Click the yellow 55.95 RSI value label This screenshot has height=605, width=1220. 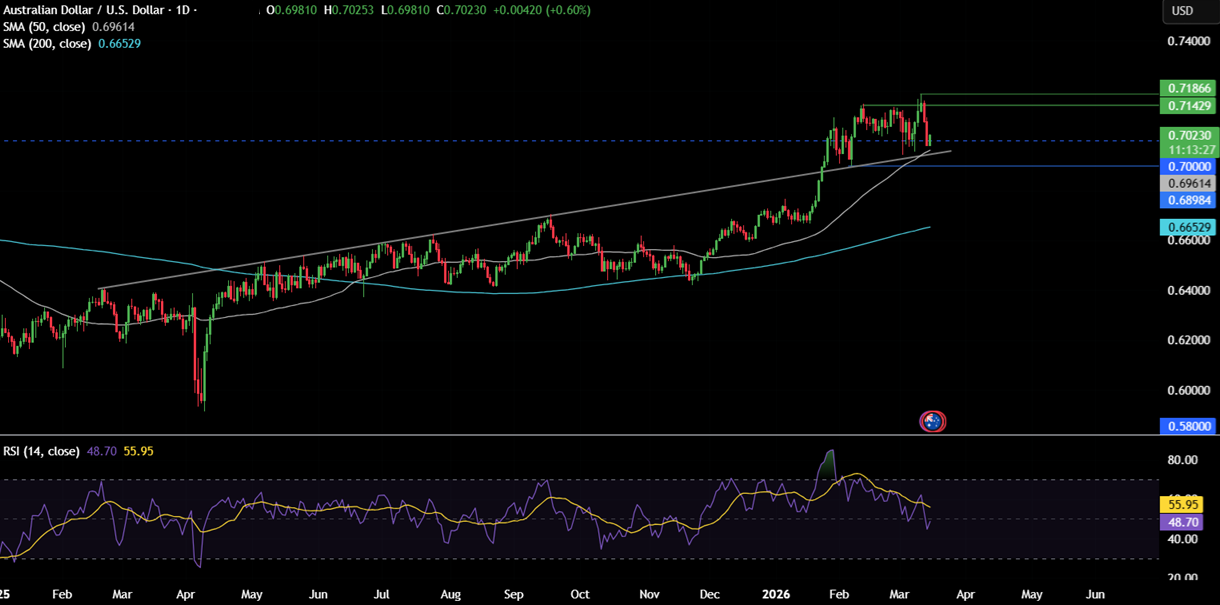1182,506
